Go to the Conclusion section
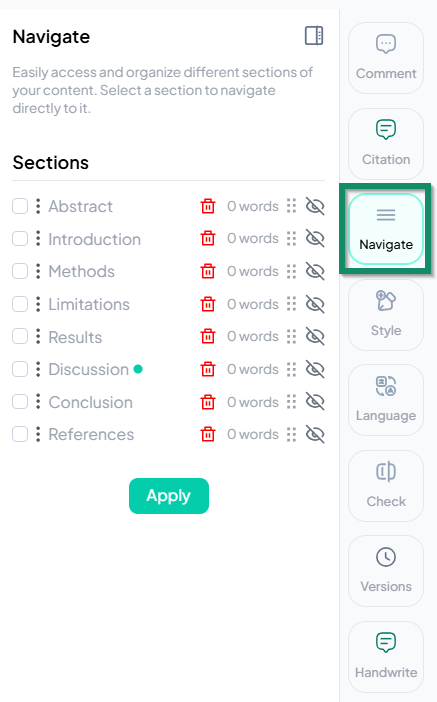This screenshot has height=702, width=437. (90, 402)
